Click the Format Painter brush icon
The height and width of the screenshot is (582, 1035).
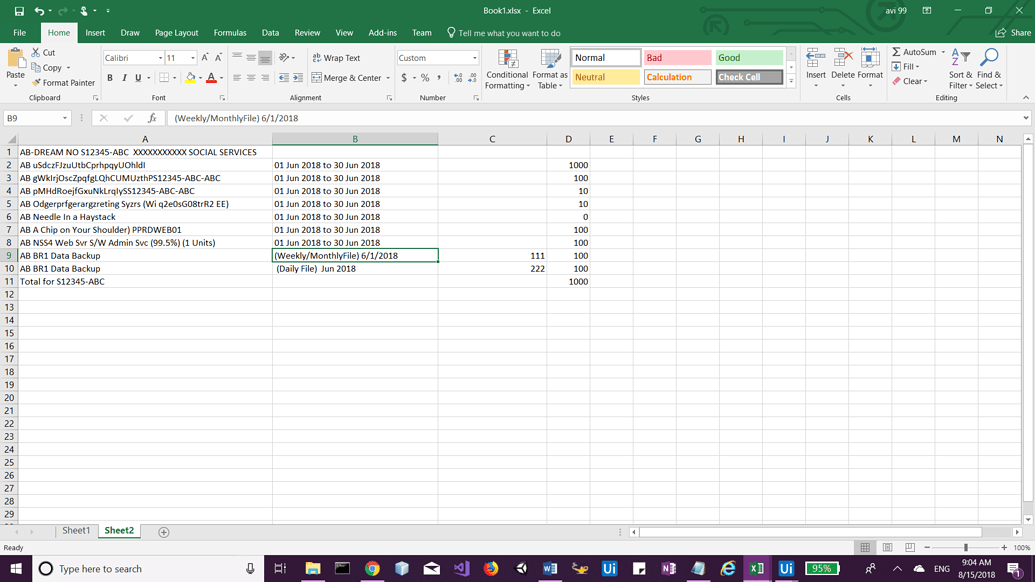tap(36, 82)
